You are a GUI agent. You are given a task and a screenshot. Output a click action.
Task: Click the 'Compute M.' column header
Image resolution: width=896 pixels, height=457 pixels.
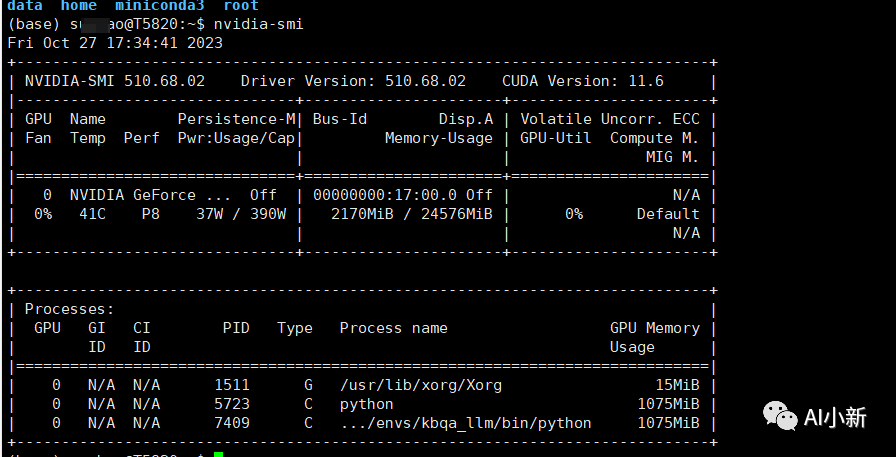[655, 138]
